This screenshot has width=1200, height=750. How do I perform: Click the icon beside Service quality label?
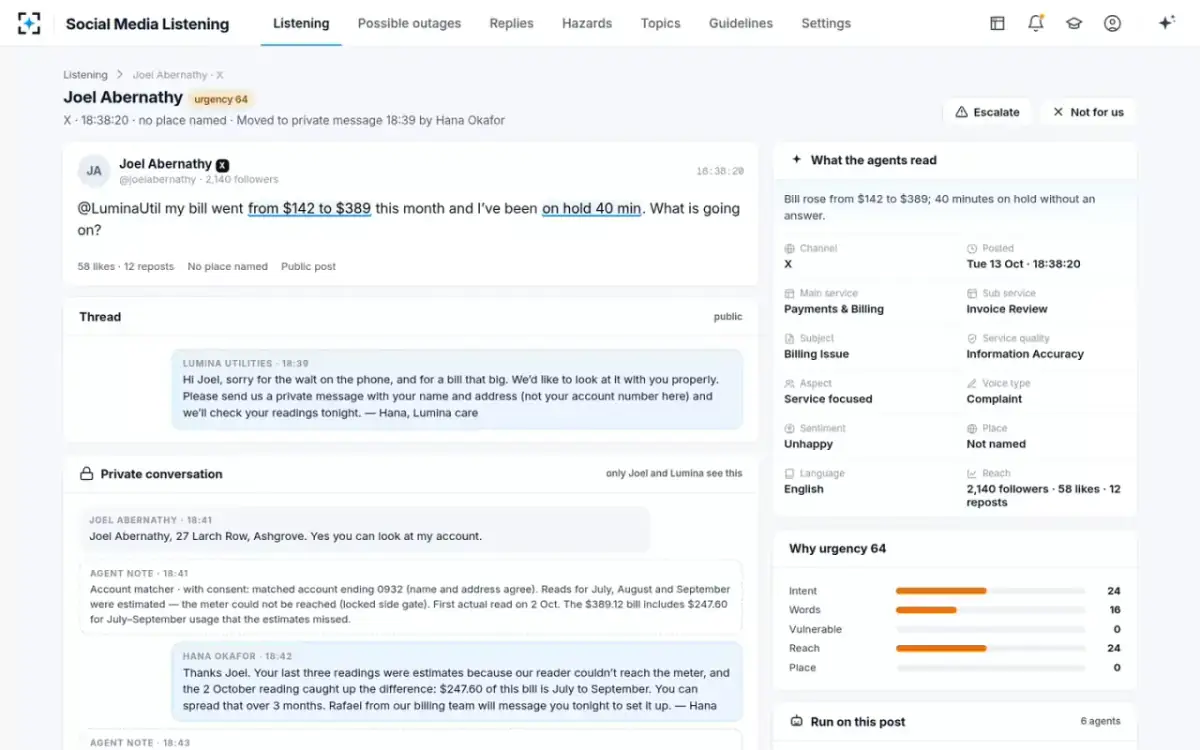pos(972,338)
